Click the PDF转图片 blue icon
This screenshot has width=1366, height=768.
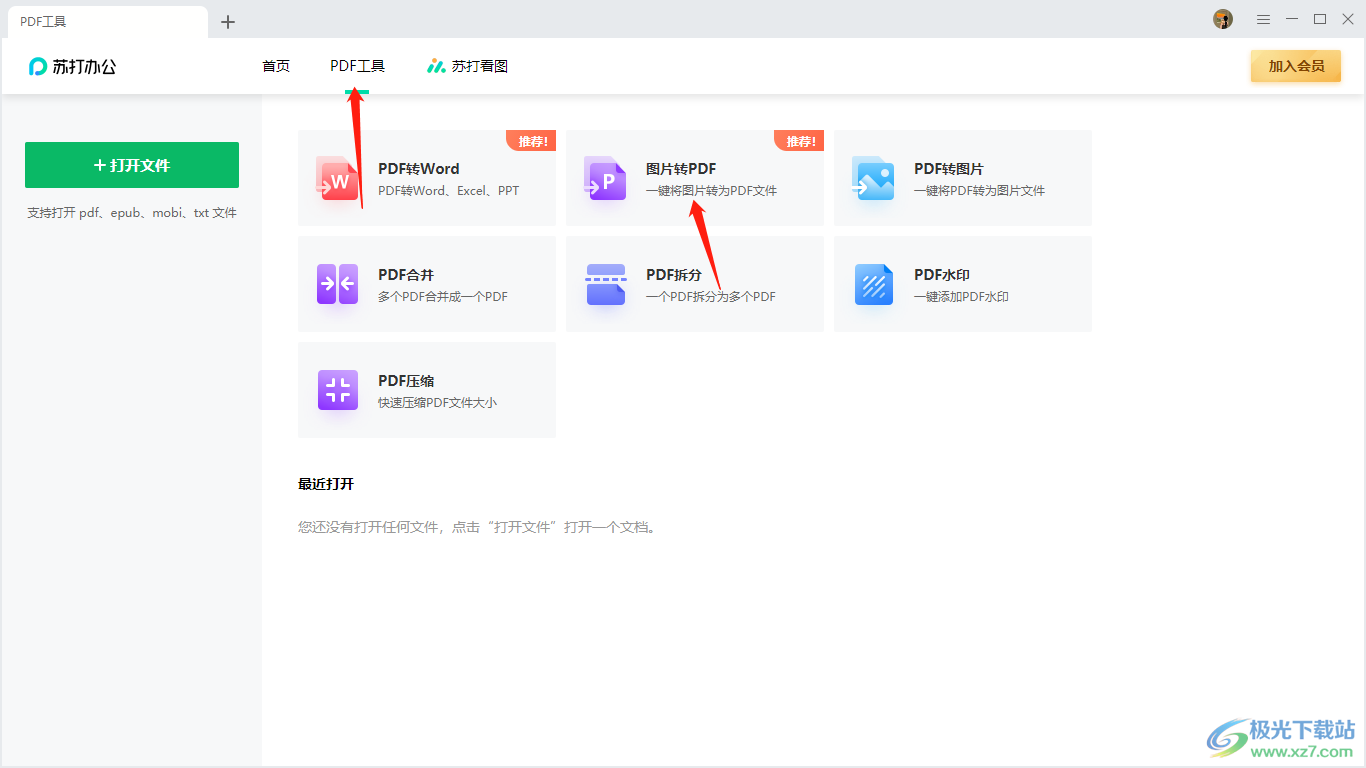tap(873, 179)
